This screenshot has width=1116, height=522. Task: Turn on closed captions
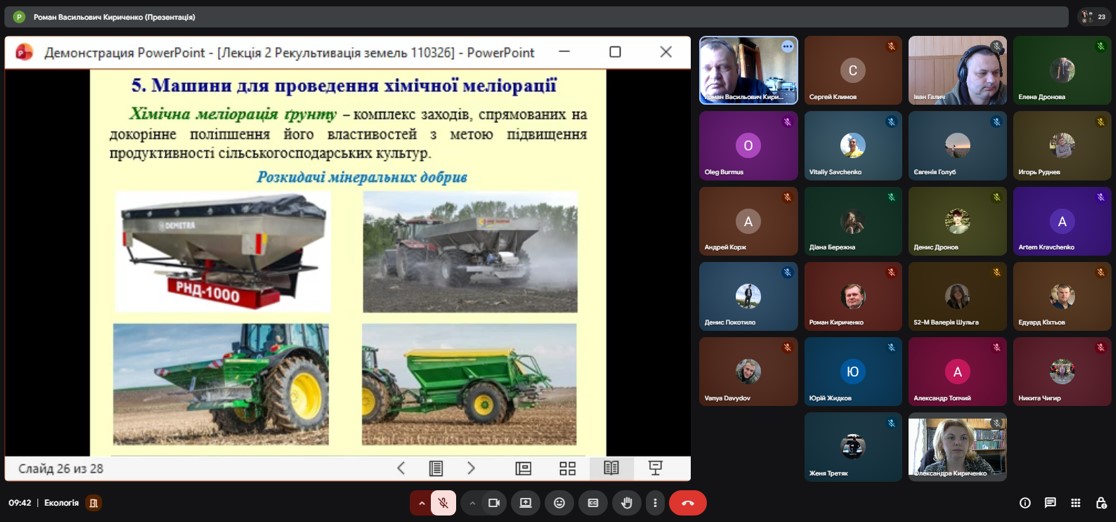pyautogui.click(x=593, y=503)
